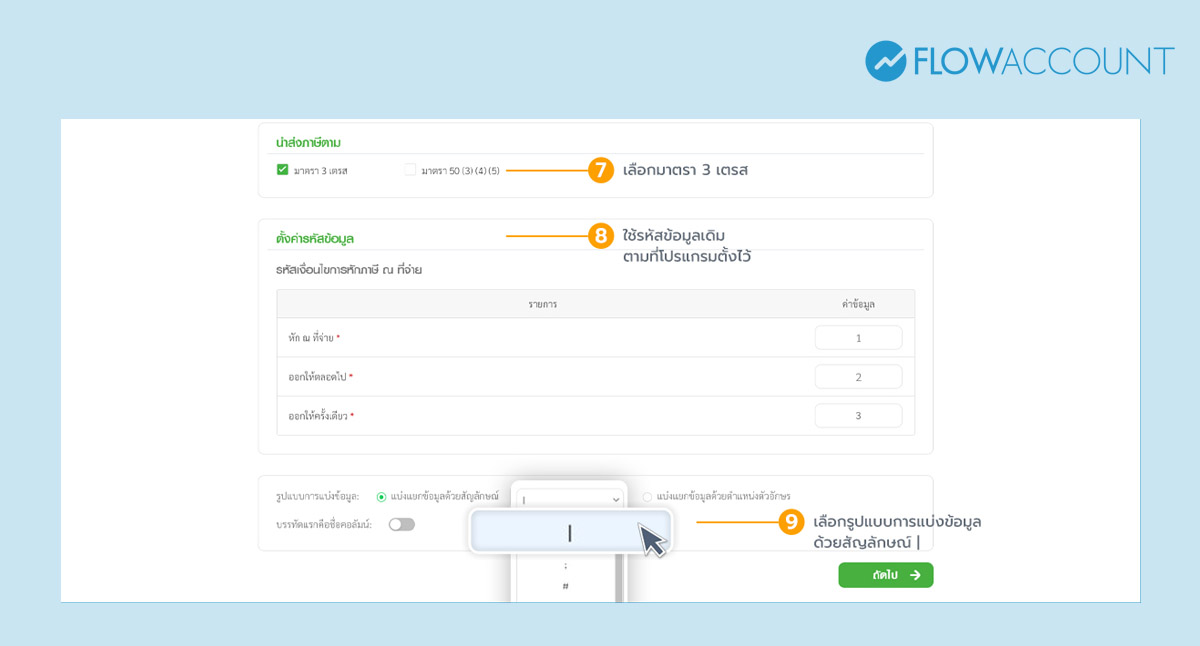1200x646 pixels.
Task: Click the ออกให้ตลอดไป value field
Action: pos(857,377)
